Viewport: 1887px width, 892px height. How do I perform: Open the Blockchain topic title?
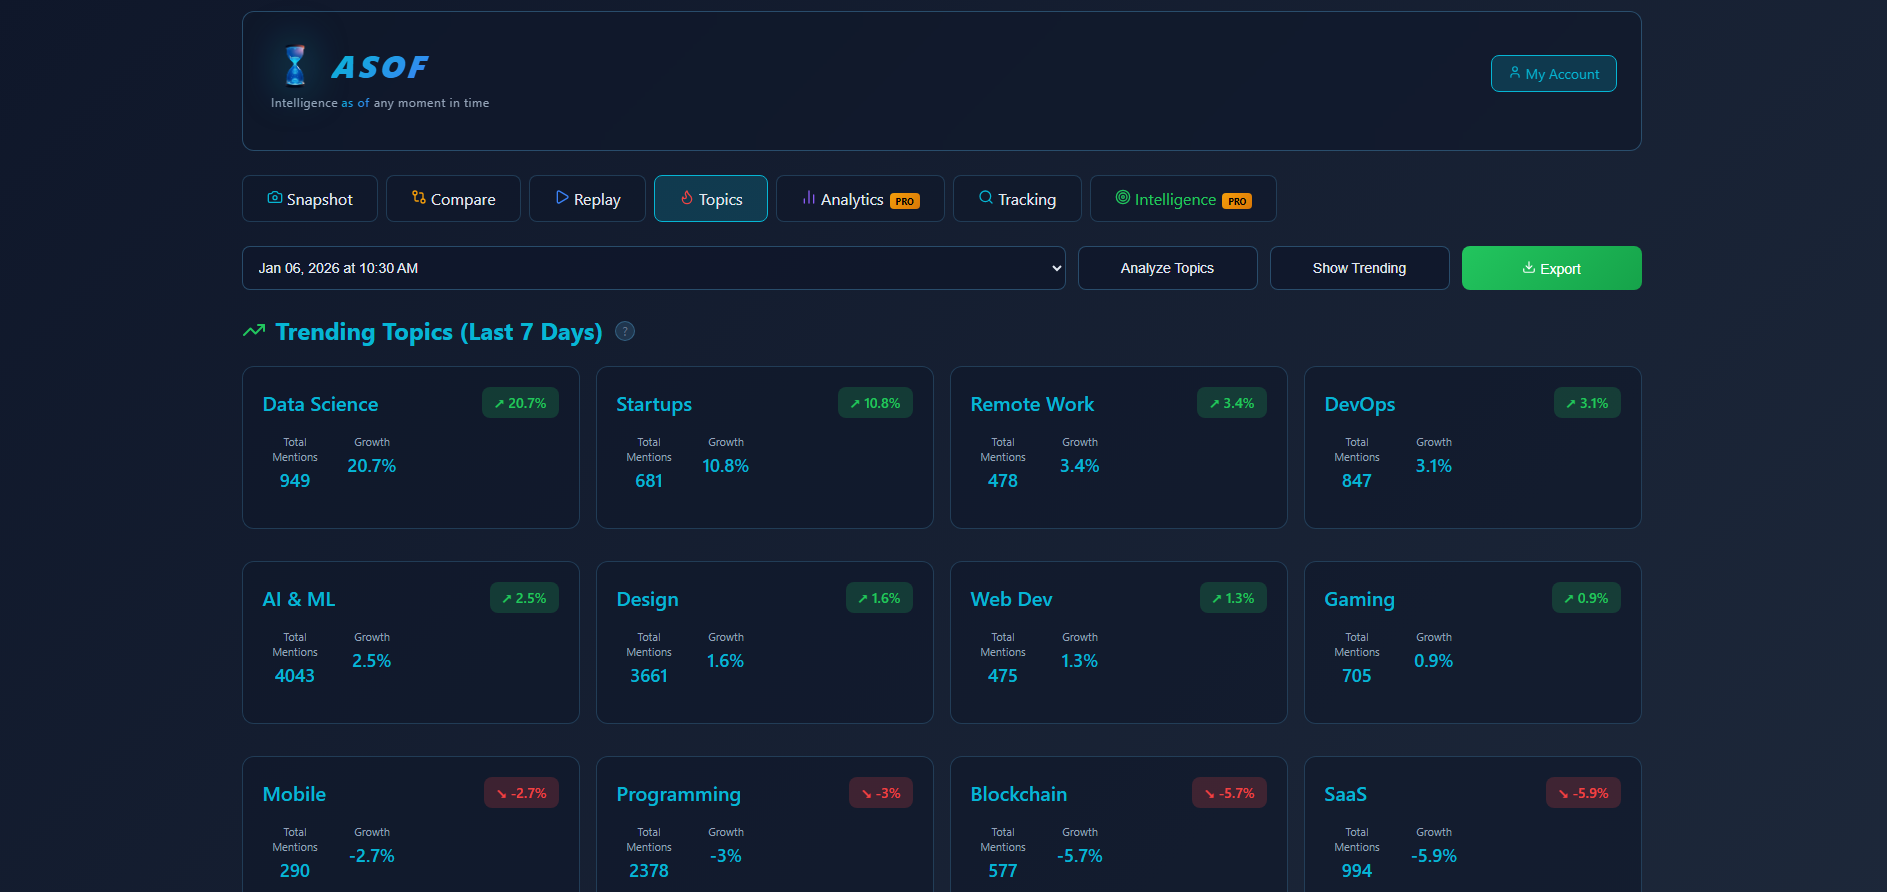tap(1018, 794)
